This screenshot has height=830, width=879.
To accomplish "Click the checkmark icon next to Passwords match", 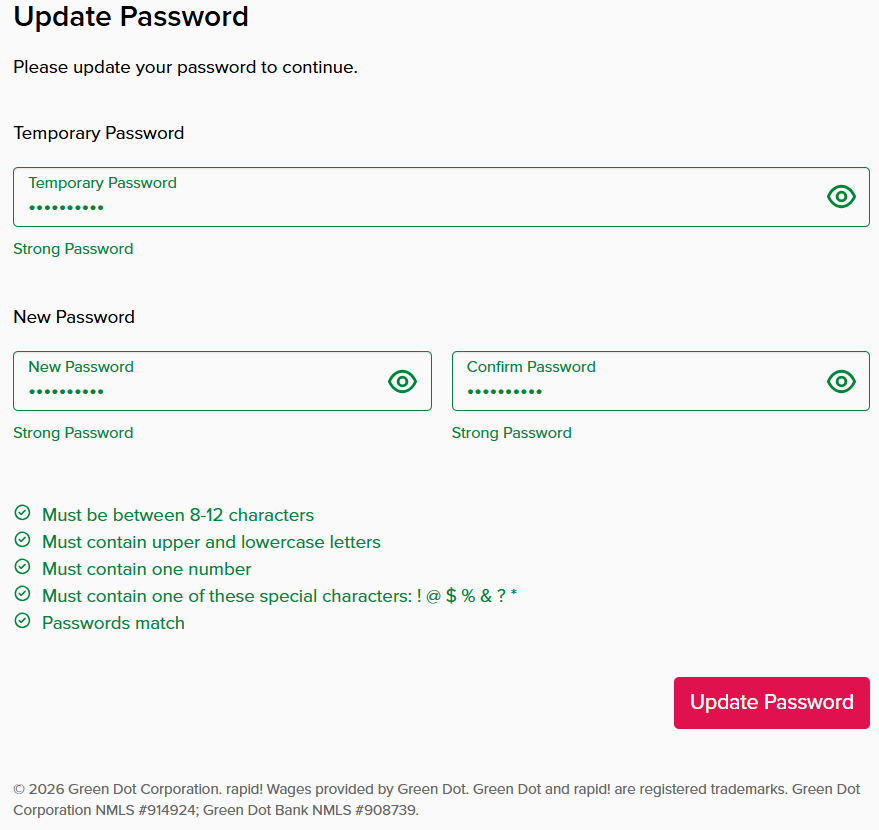I will tap(22, 621).
